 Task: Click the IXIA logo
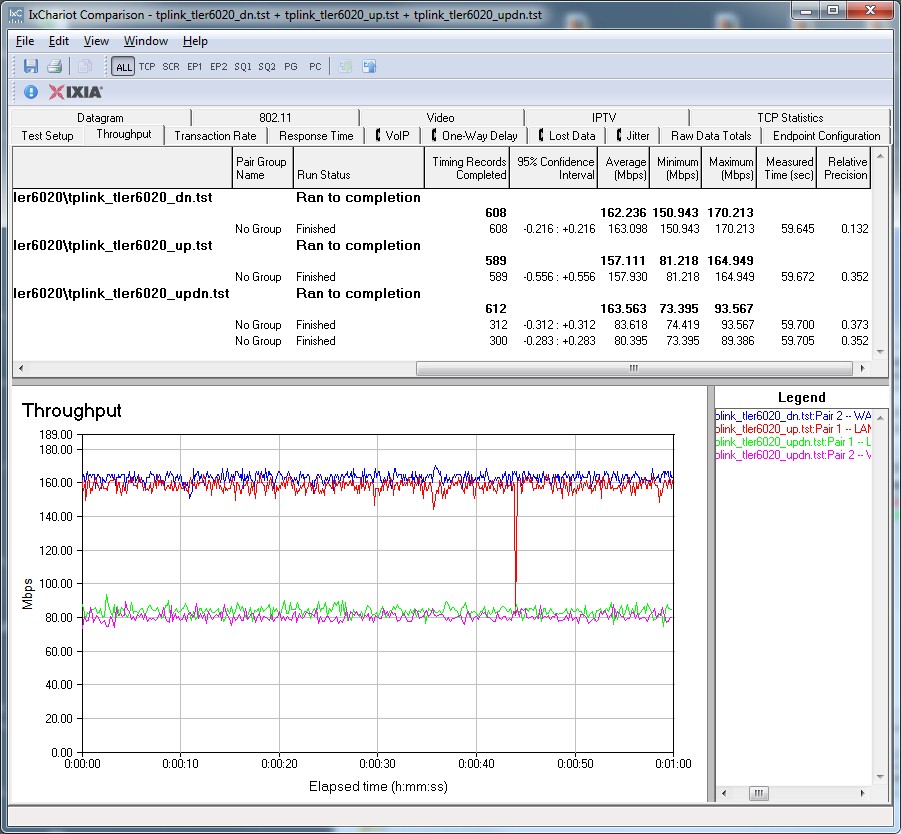pyautogui.click(x=75, y=92)
